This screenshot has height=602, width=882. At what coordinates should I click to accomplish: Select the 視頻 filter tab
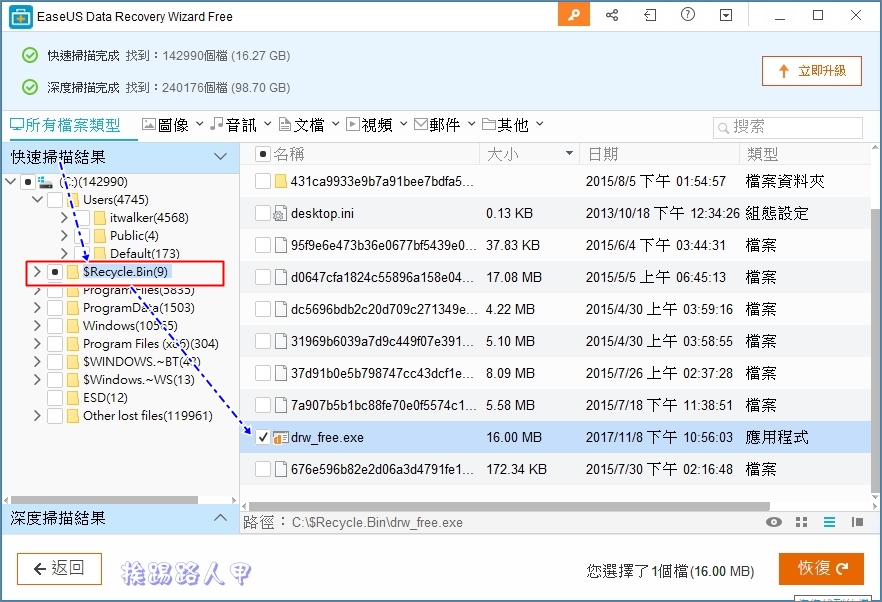point(369,124)
